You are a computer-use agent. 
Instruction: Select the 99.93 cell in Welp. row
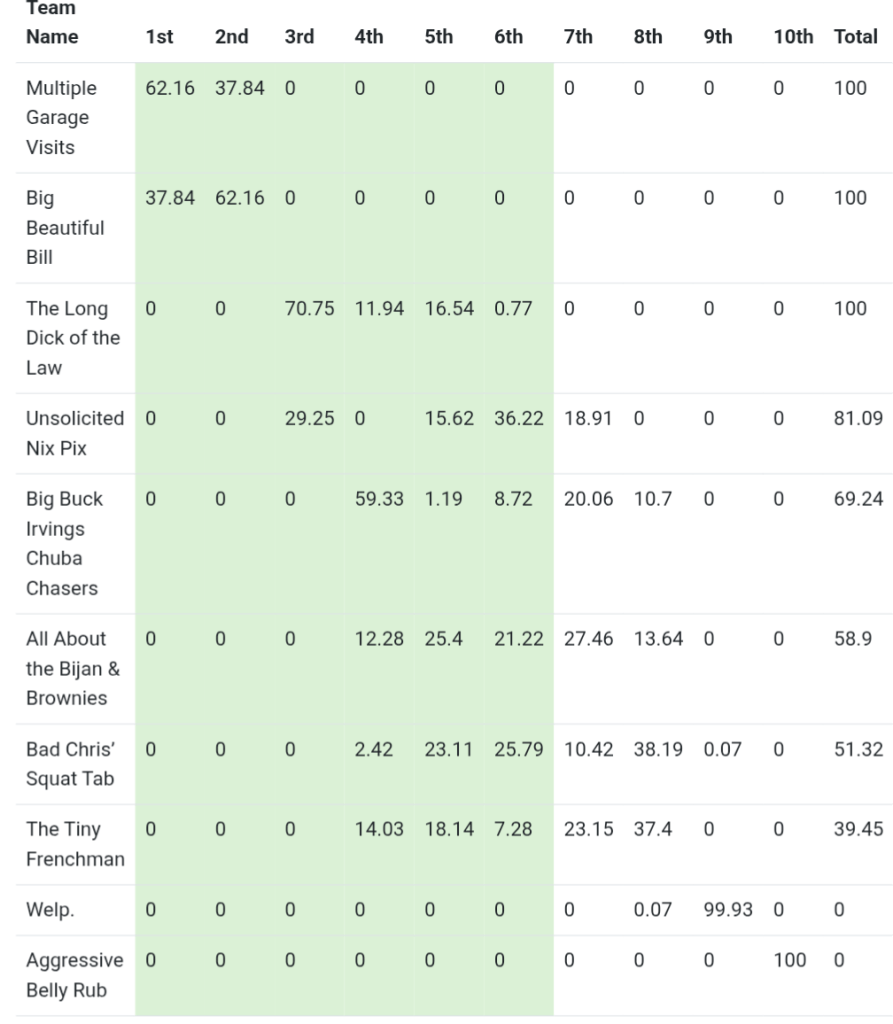tap(728, 909)
